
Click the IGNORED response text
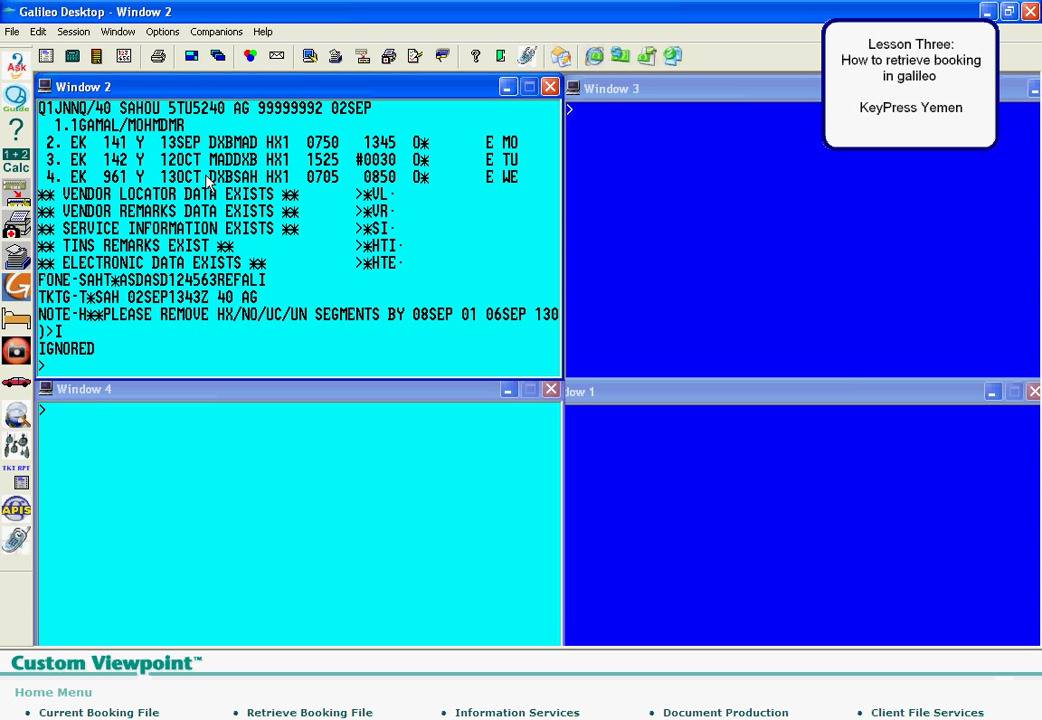[66, 349]
